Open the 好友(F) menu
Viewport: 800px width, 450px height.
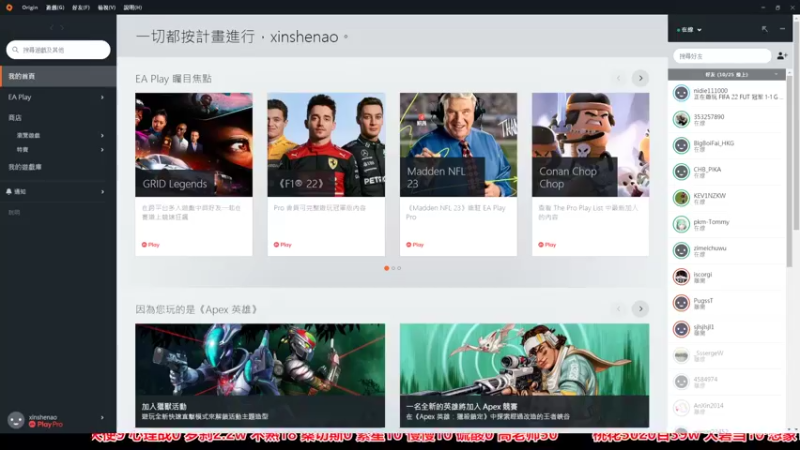coord(81,7)
